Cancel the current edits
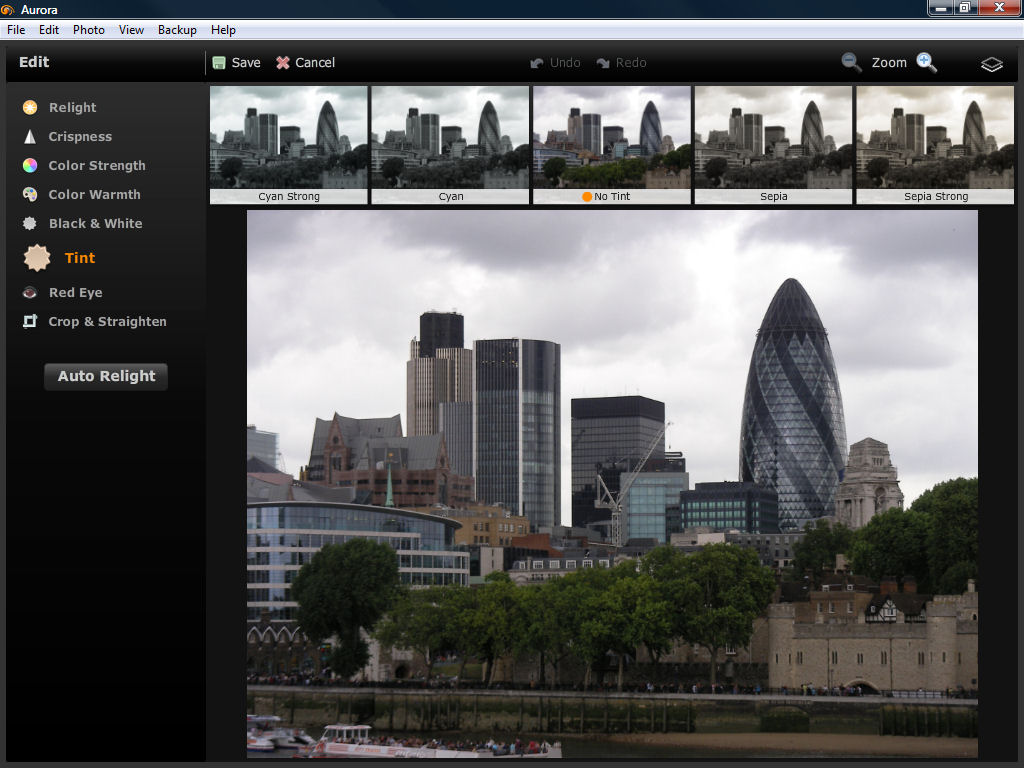This screenshot has height=768, width=1024. click(x=305, y=63)
